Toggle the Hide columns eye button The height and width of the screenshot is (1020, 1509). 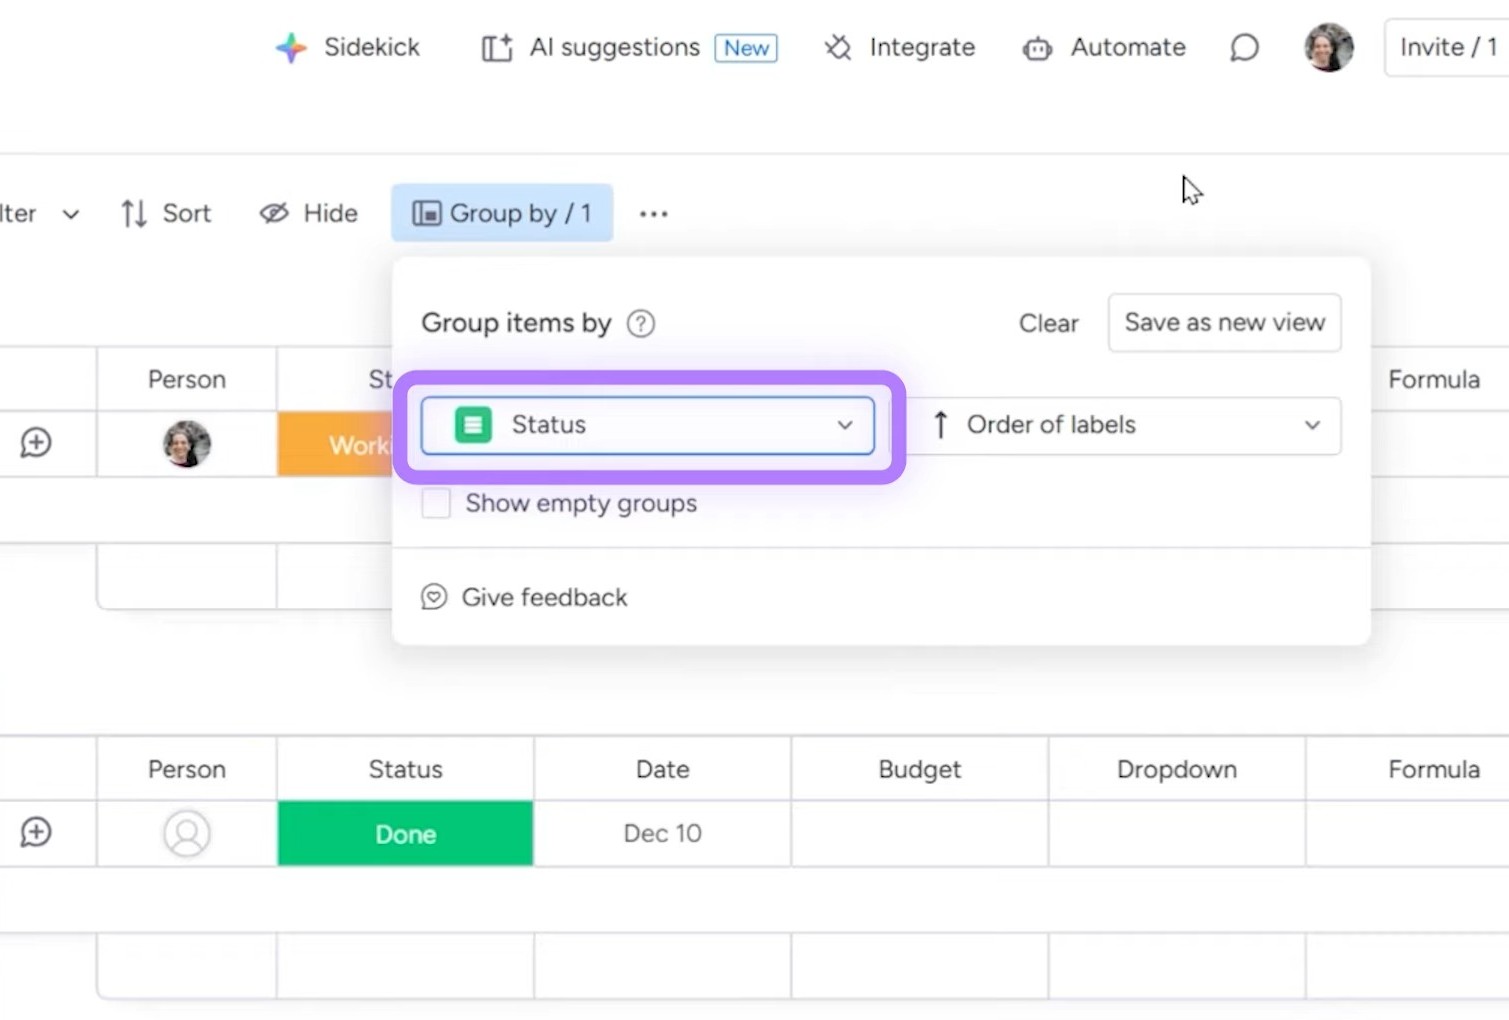point(308,213)
